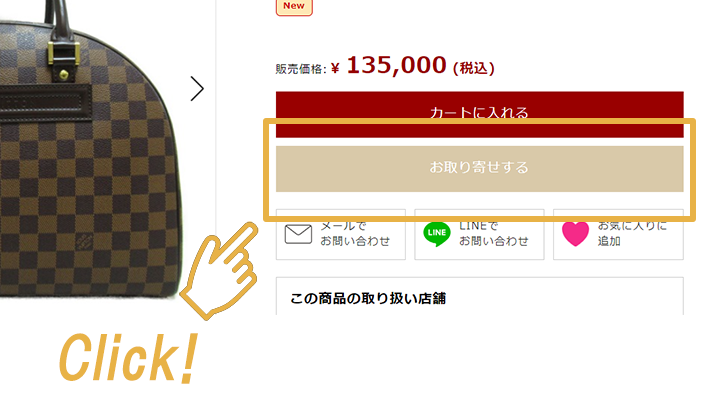Viewport: 708px width, 407px height.
Task: Click the 販売価格 label
Action: coord(298,69)
